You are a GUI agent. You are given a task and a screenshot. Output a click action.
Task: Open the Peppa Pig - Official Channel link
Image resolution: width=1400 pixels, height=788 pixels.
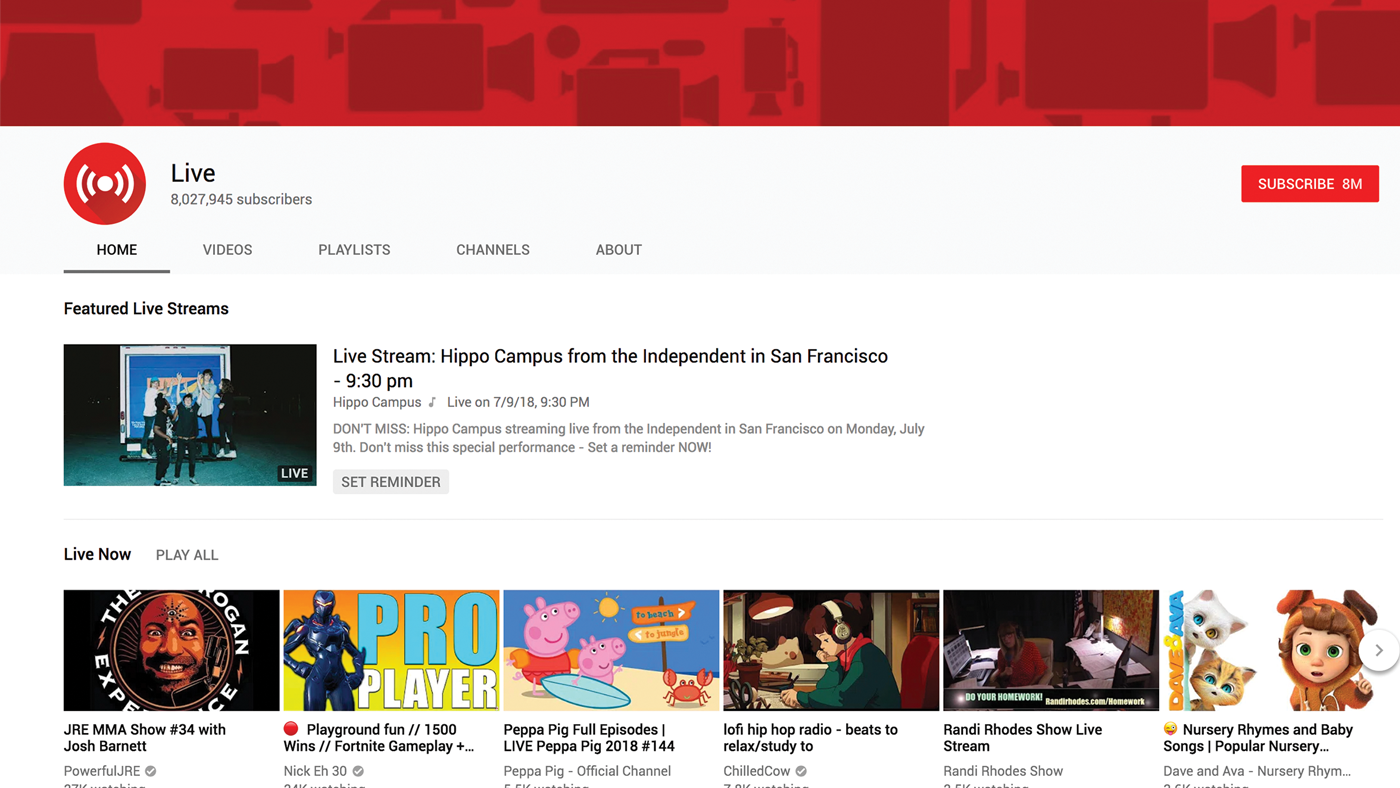[x=586, y=771]
